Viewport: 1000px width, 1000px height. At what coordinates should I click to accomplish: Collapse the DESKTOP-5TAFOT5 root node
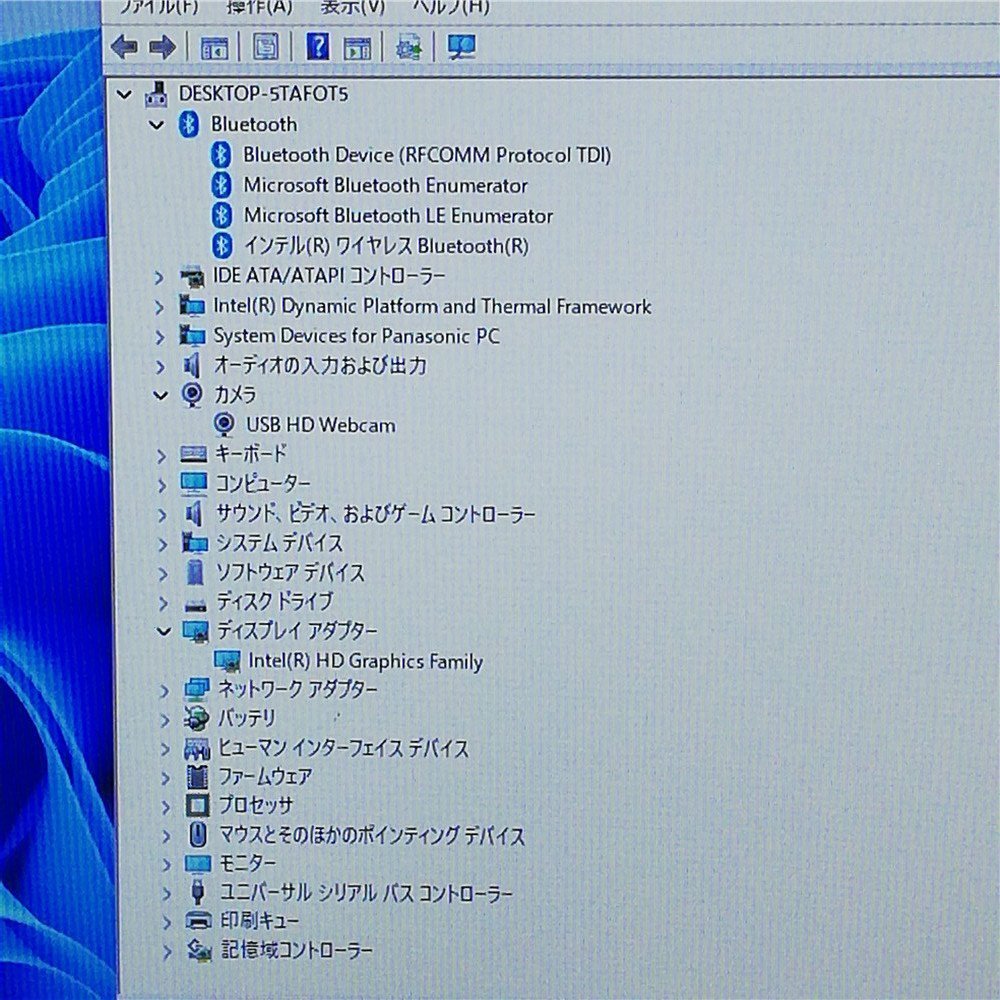pos(124,95)
